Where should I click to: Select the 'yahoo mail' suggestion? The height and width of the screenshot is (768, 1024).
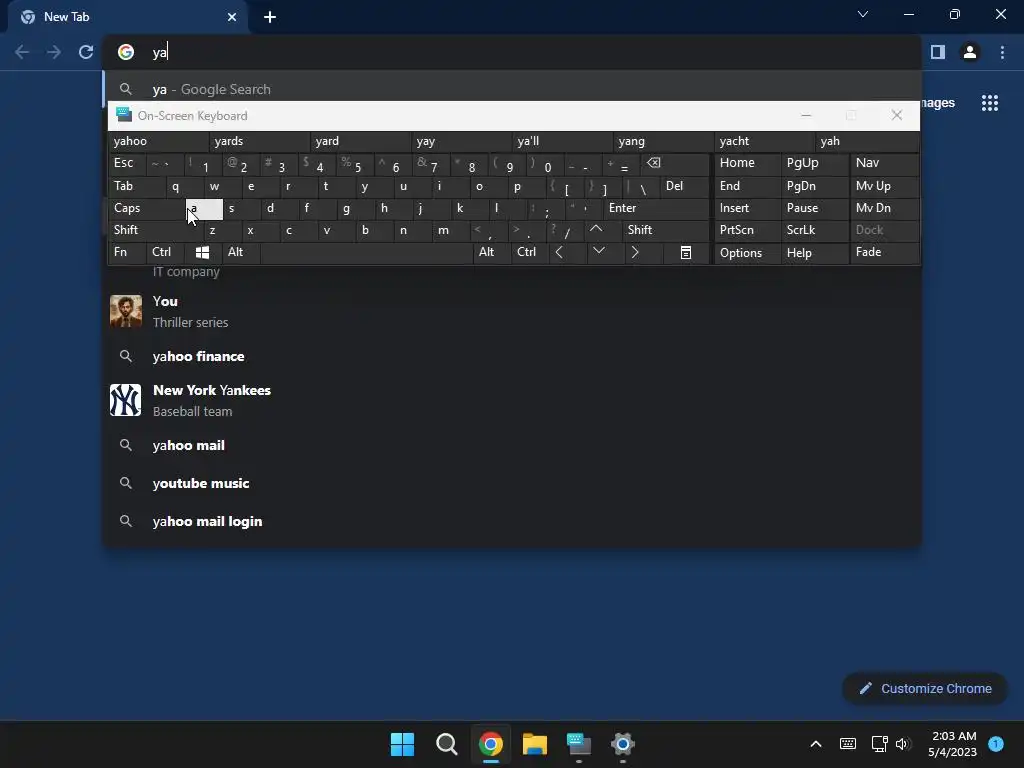tap(513, 445)
